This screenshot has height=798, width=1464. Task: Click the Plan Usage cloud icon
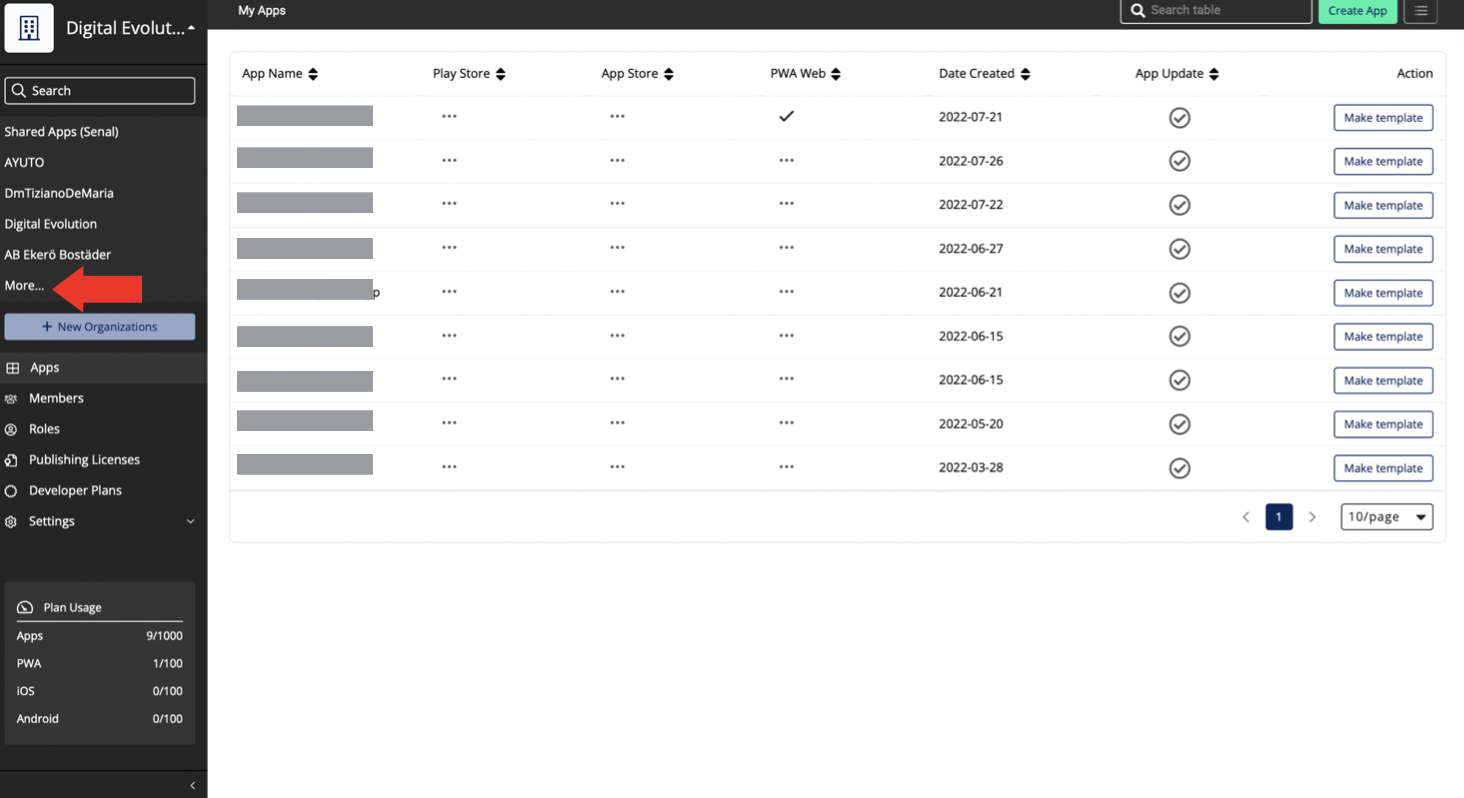point(24,607)
